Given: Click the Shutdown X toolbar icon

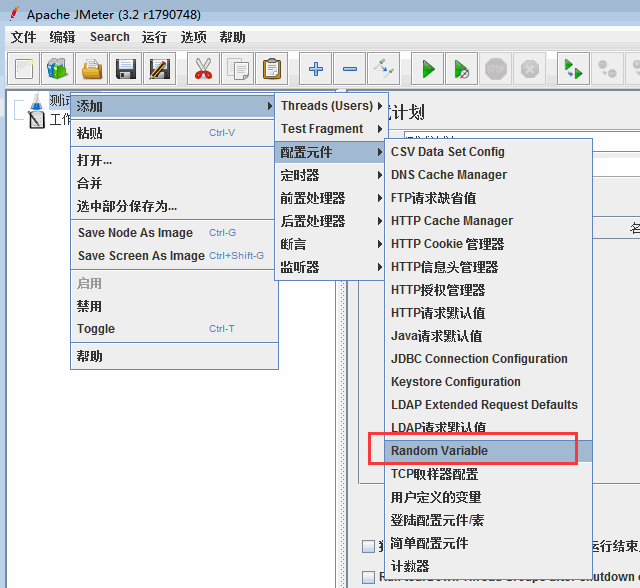Looking at the screenshot, I should (x=529, y=69).
